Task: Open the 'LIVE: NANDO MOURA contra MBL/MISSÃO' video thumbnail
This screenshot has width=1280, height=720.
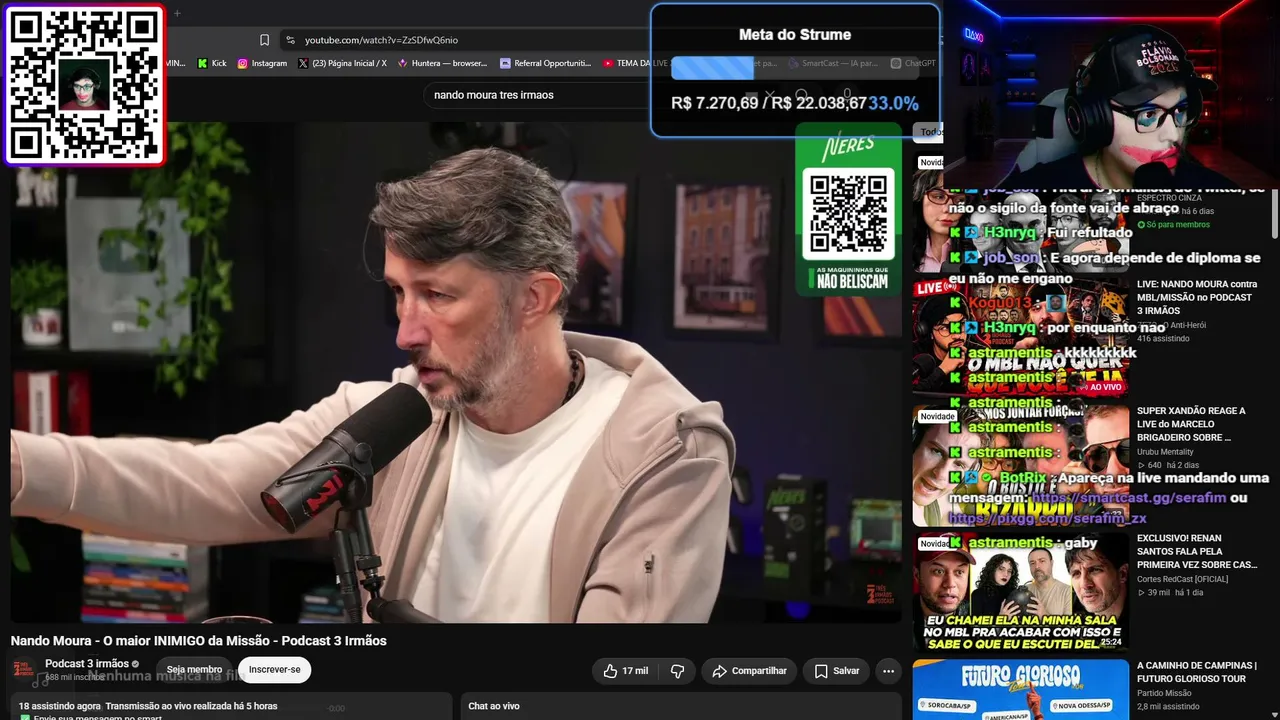Action: click(1020, 337)
